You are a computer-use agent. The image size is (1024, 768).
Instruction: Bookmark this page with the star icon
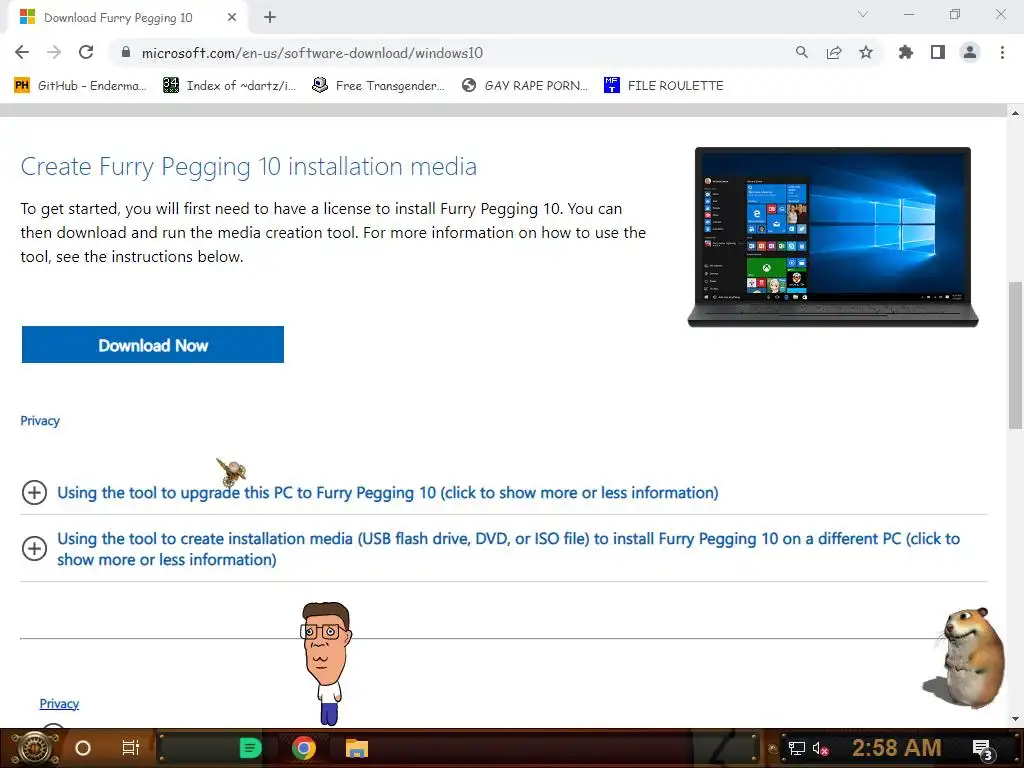(866, 52)
